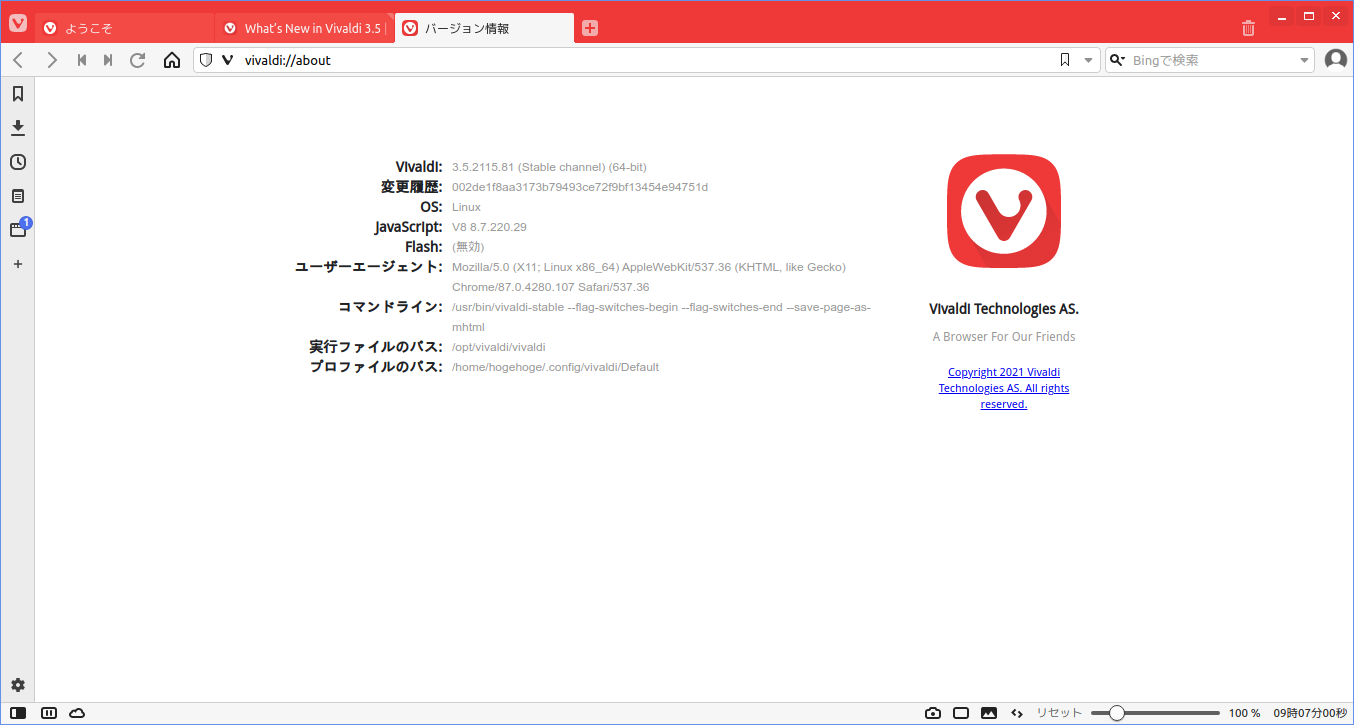The image size is (1354, 725).
Task: Click the user agent Mozilla/5.0 text
Action: (649, 277)
